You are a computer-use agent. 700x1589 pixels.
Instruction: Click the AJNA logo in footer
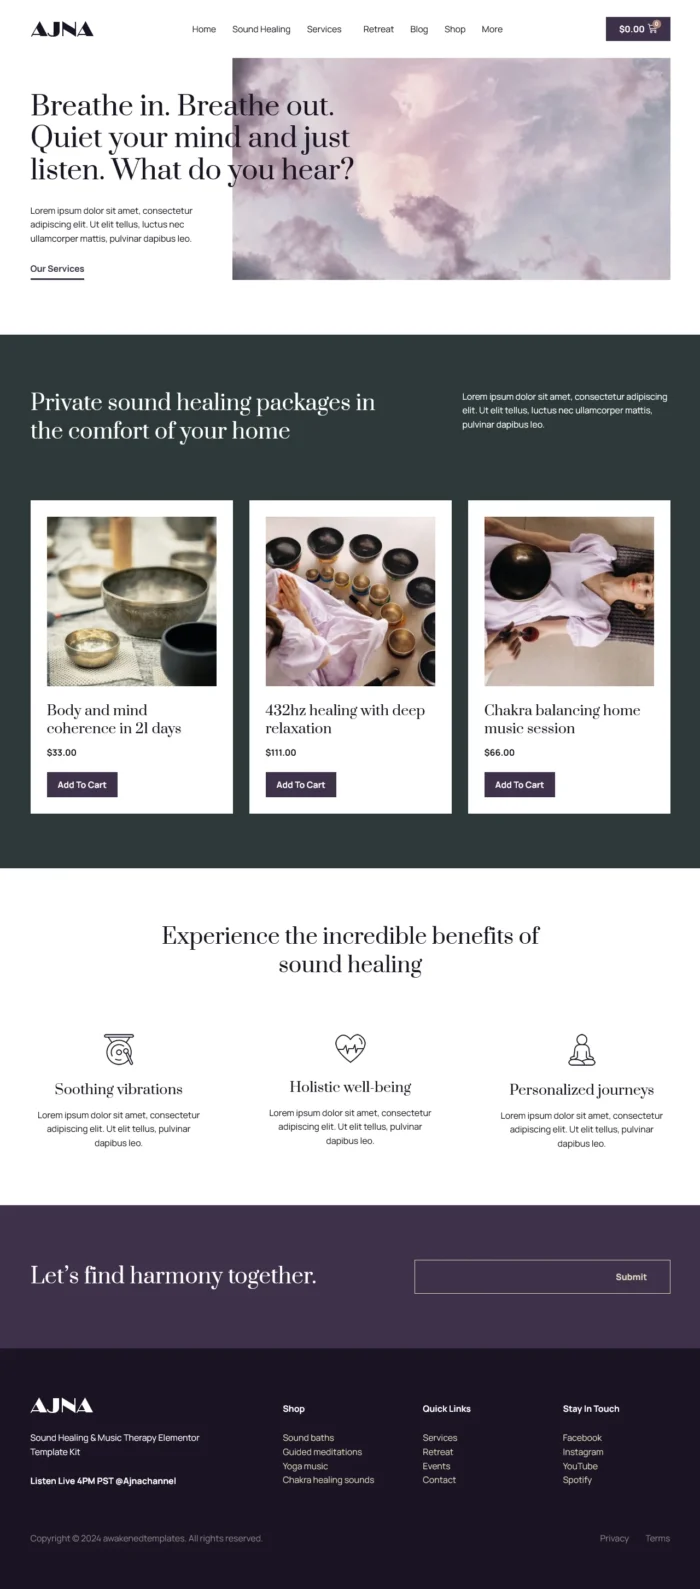tap(62, 1405)
